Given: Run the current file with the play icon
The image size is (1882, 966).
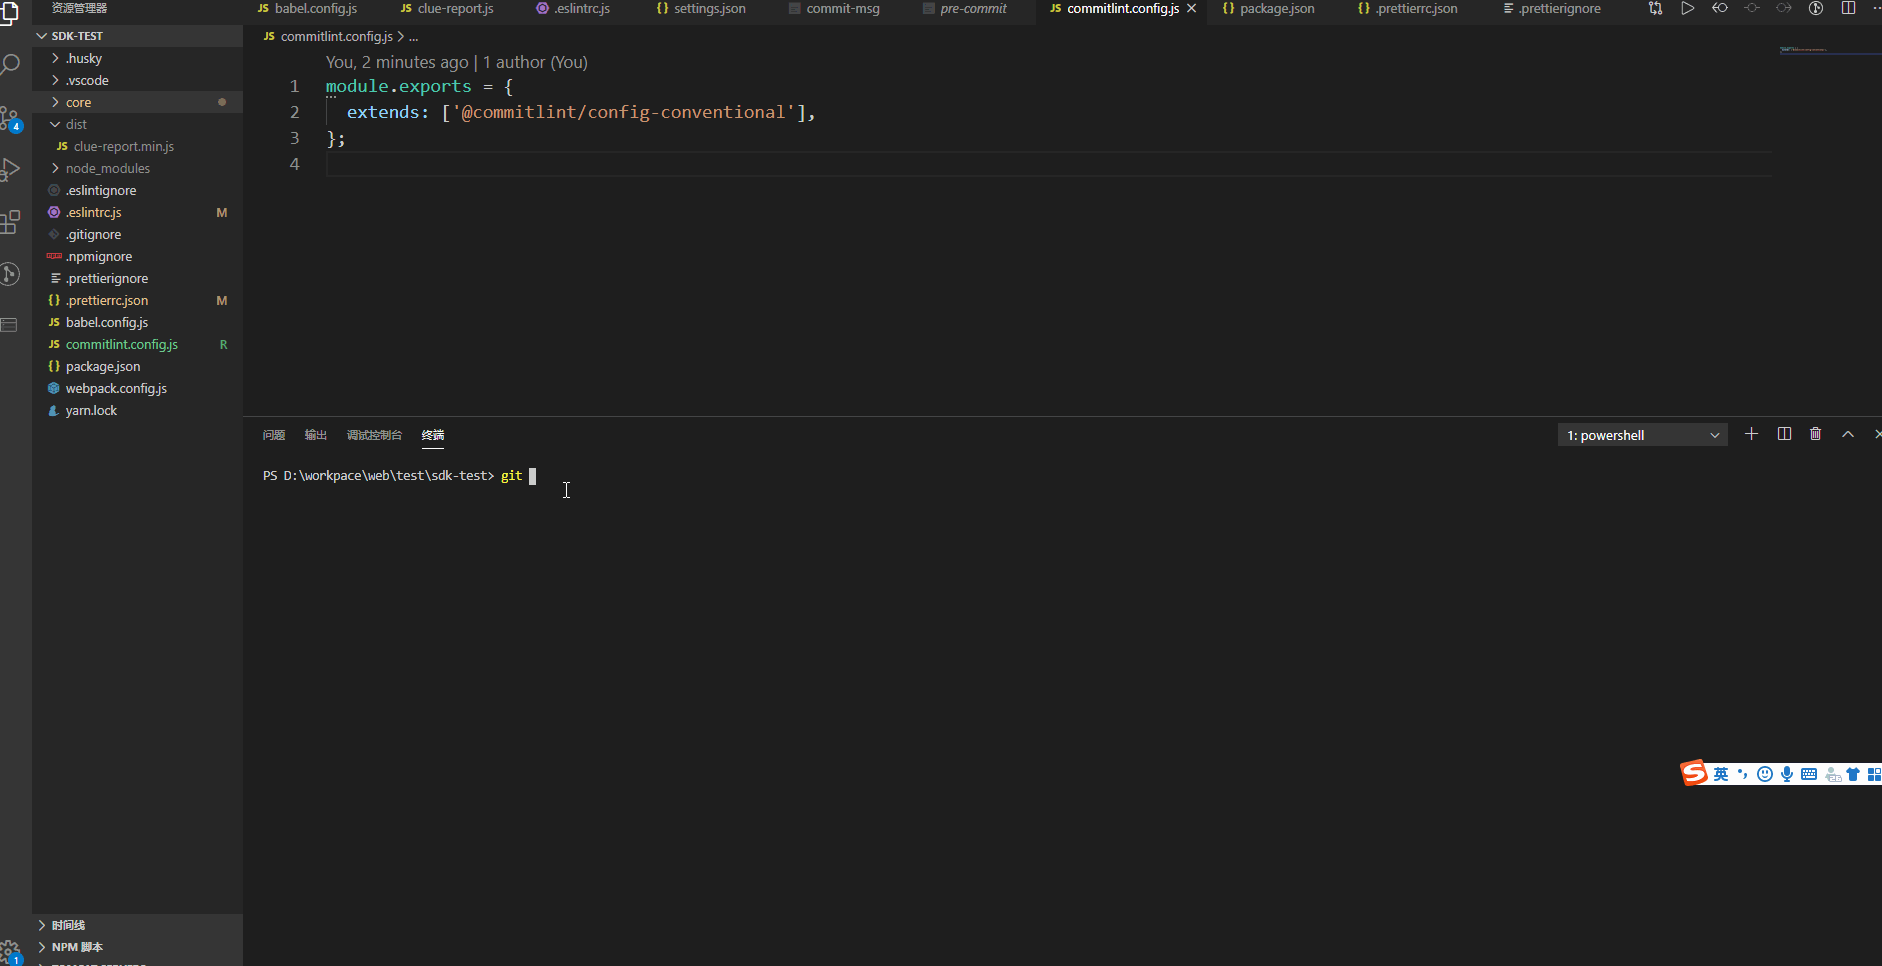Looking at the screenshot, I should 1688,8.
